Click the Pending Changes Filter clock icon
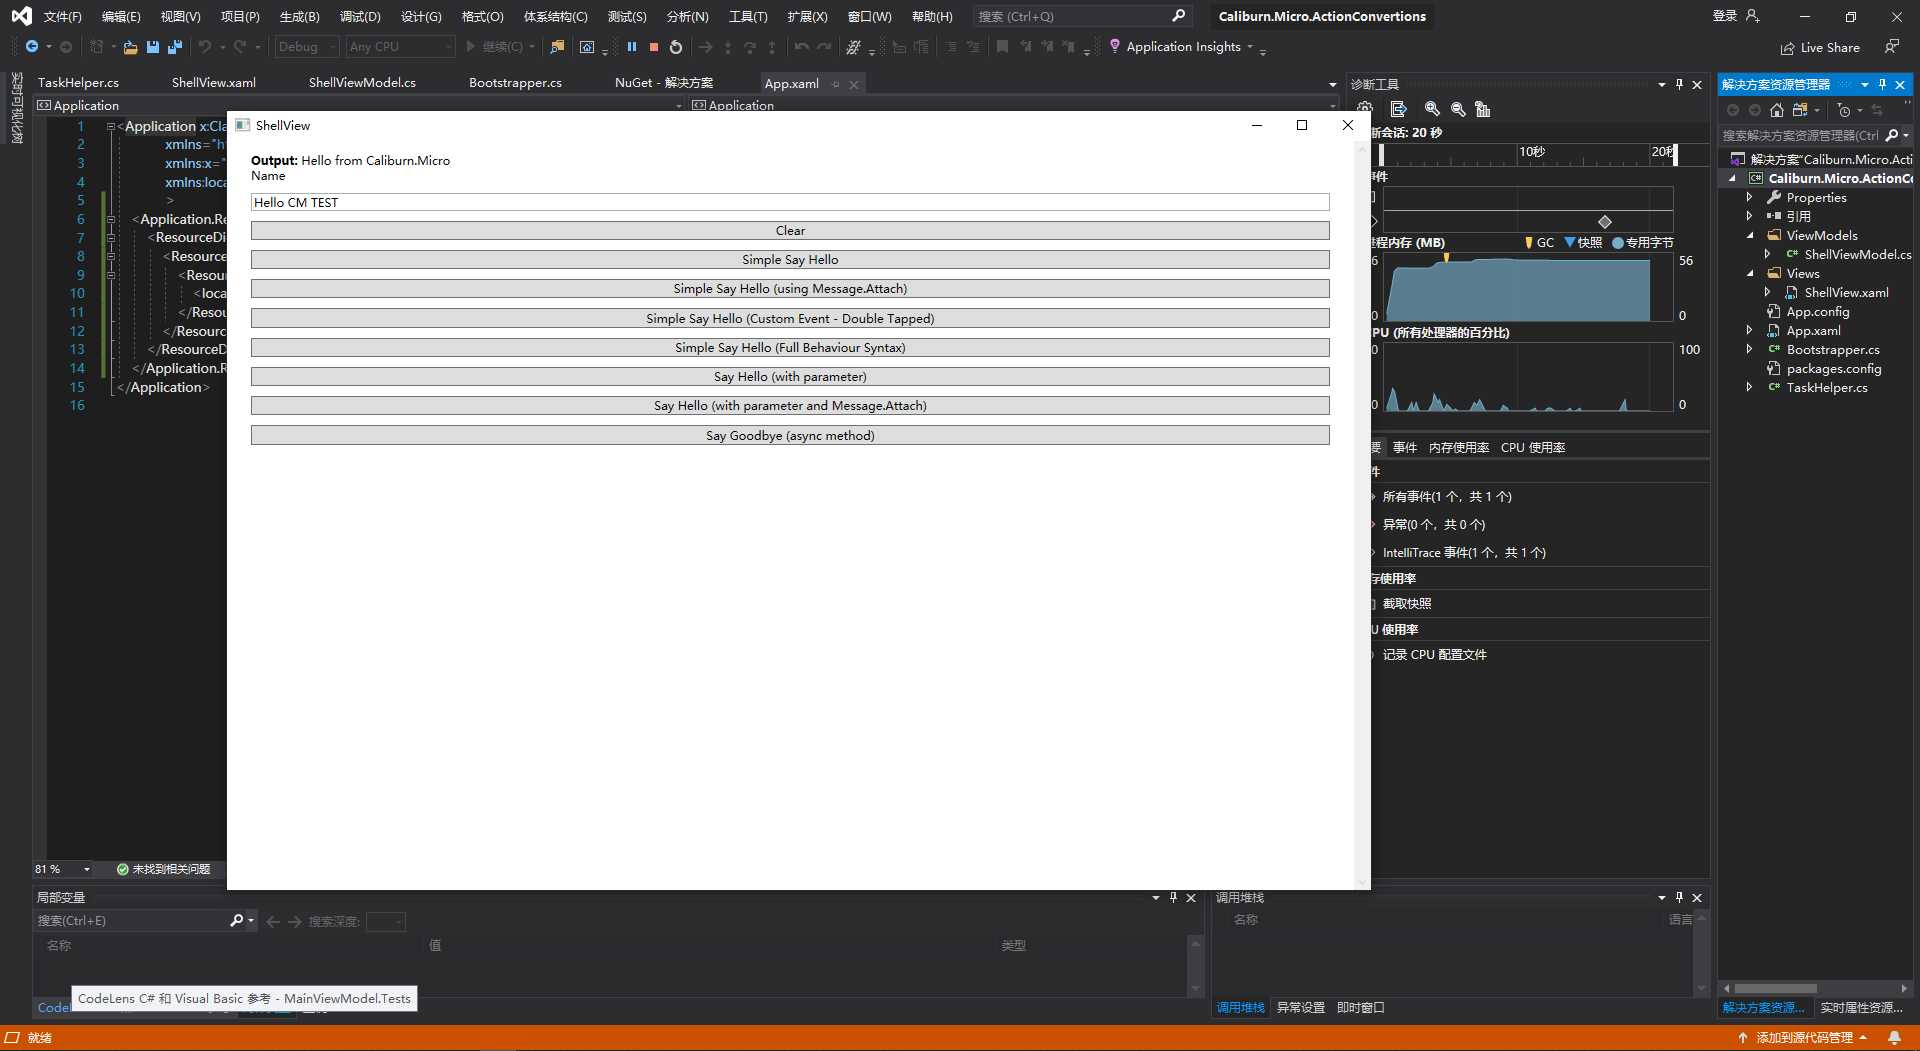 [1844, 110]
